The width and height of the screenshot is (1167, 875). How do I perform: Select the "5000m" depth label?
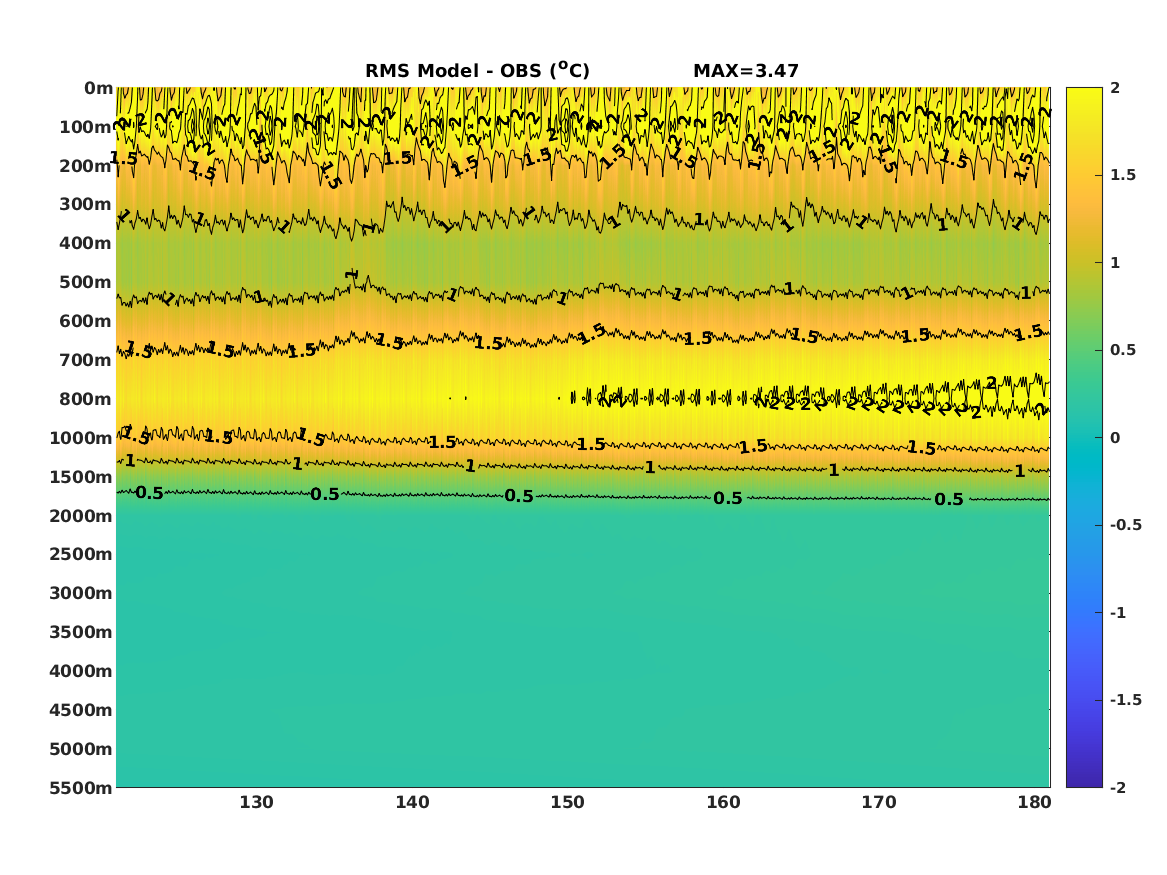[x=81, y=749]
